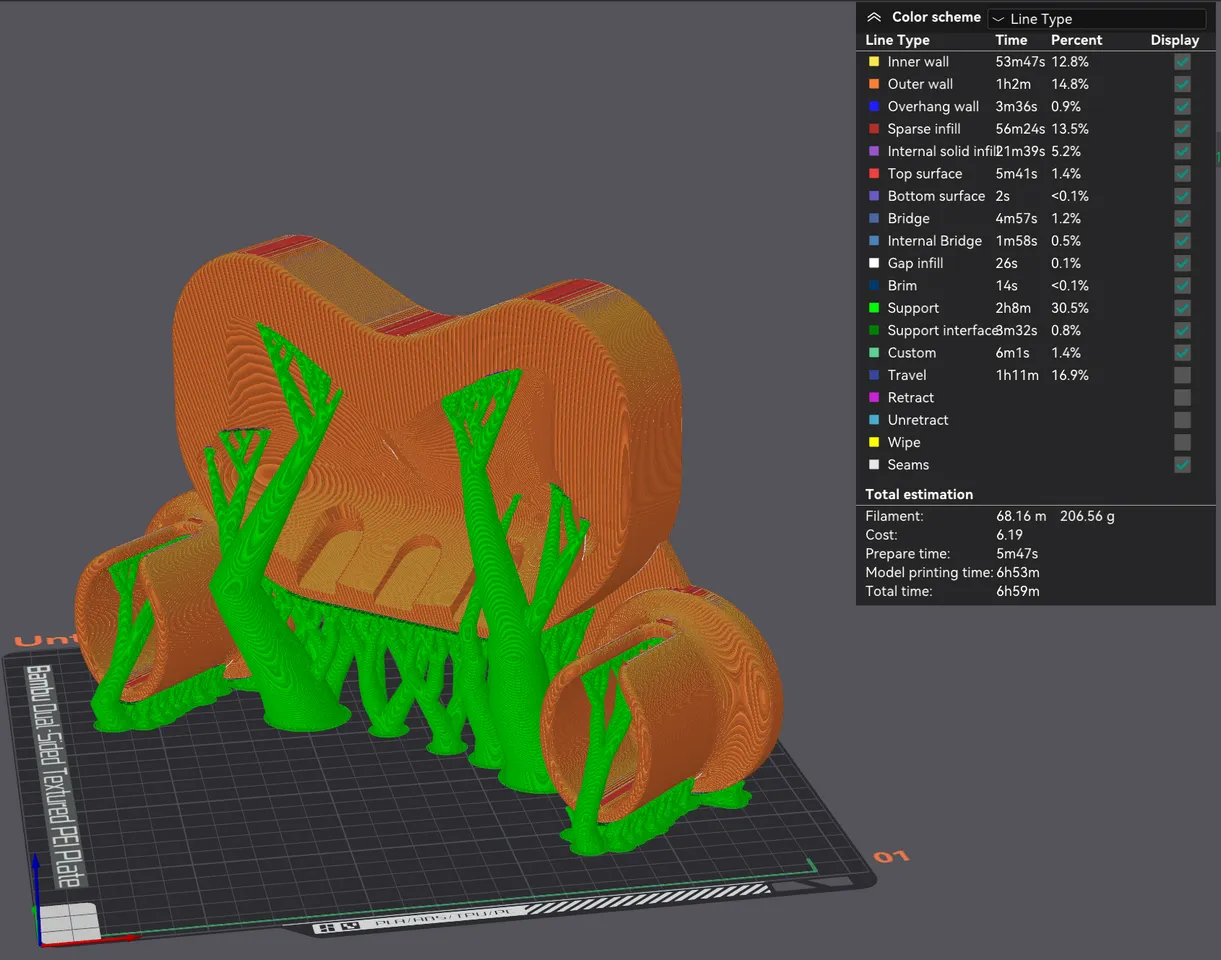Click the green Support color swatch

click(x=871, y=308)
